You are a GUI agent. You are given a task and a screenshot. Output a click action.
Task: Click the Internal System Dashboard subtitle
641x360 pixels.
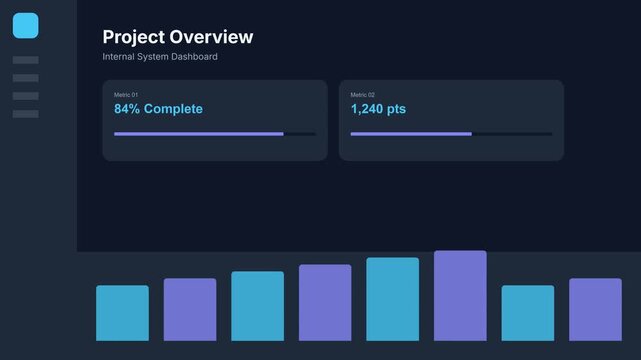pos(160,57)
